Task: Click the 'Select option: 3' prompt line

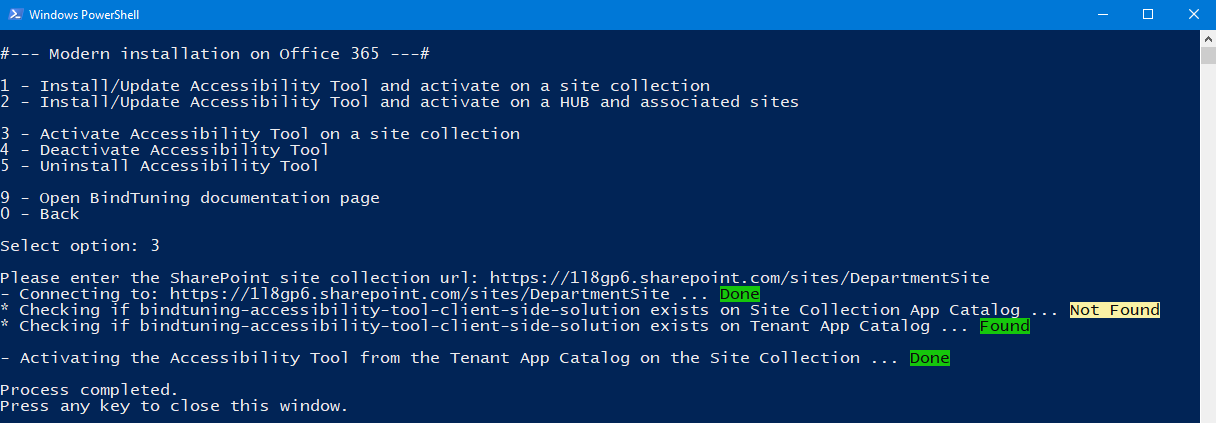Action: click(80, 246)
